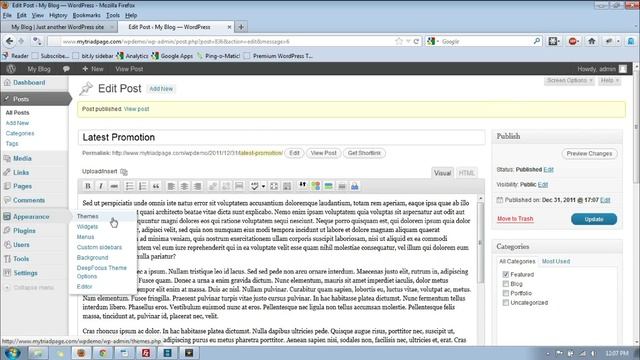Click the gray bar shortcode icon
The height and width of the screenshot is (360, 640).
click(x=342, y=186)
